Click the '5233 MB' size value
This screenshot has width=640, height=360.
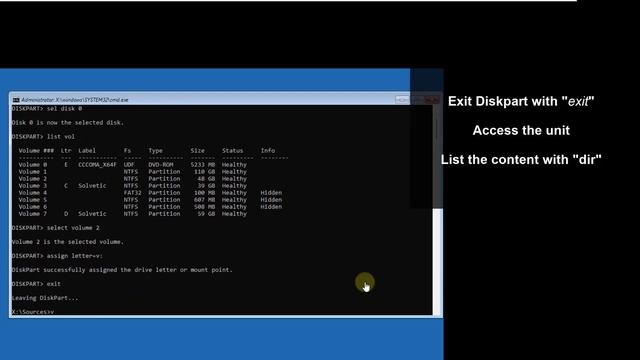[x=202, y=164]
